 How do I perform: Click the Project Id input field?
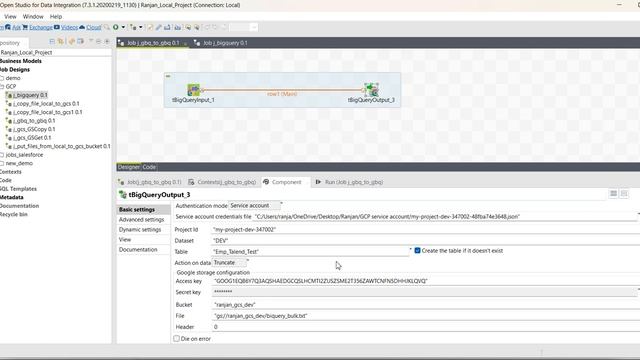coord(426,230)
